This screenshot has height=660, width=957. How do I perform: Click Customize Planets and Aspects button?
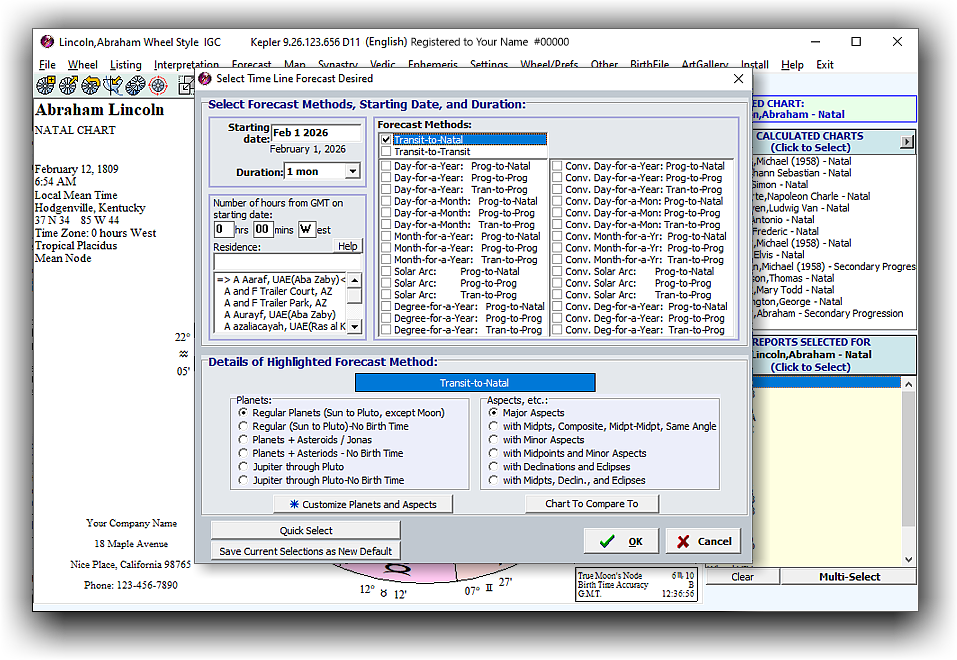coord(362,504)
